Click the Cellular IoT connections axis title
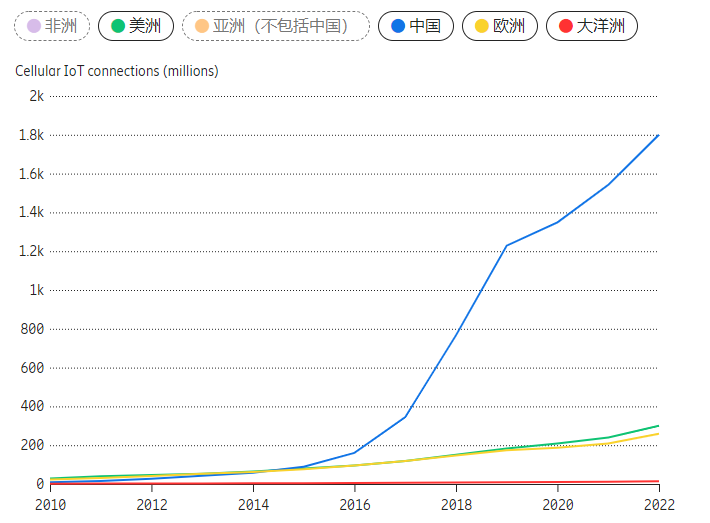The width and height of the screenshot is (710, 523). [117, 71]
